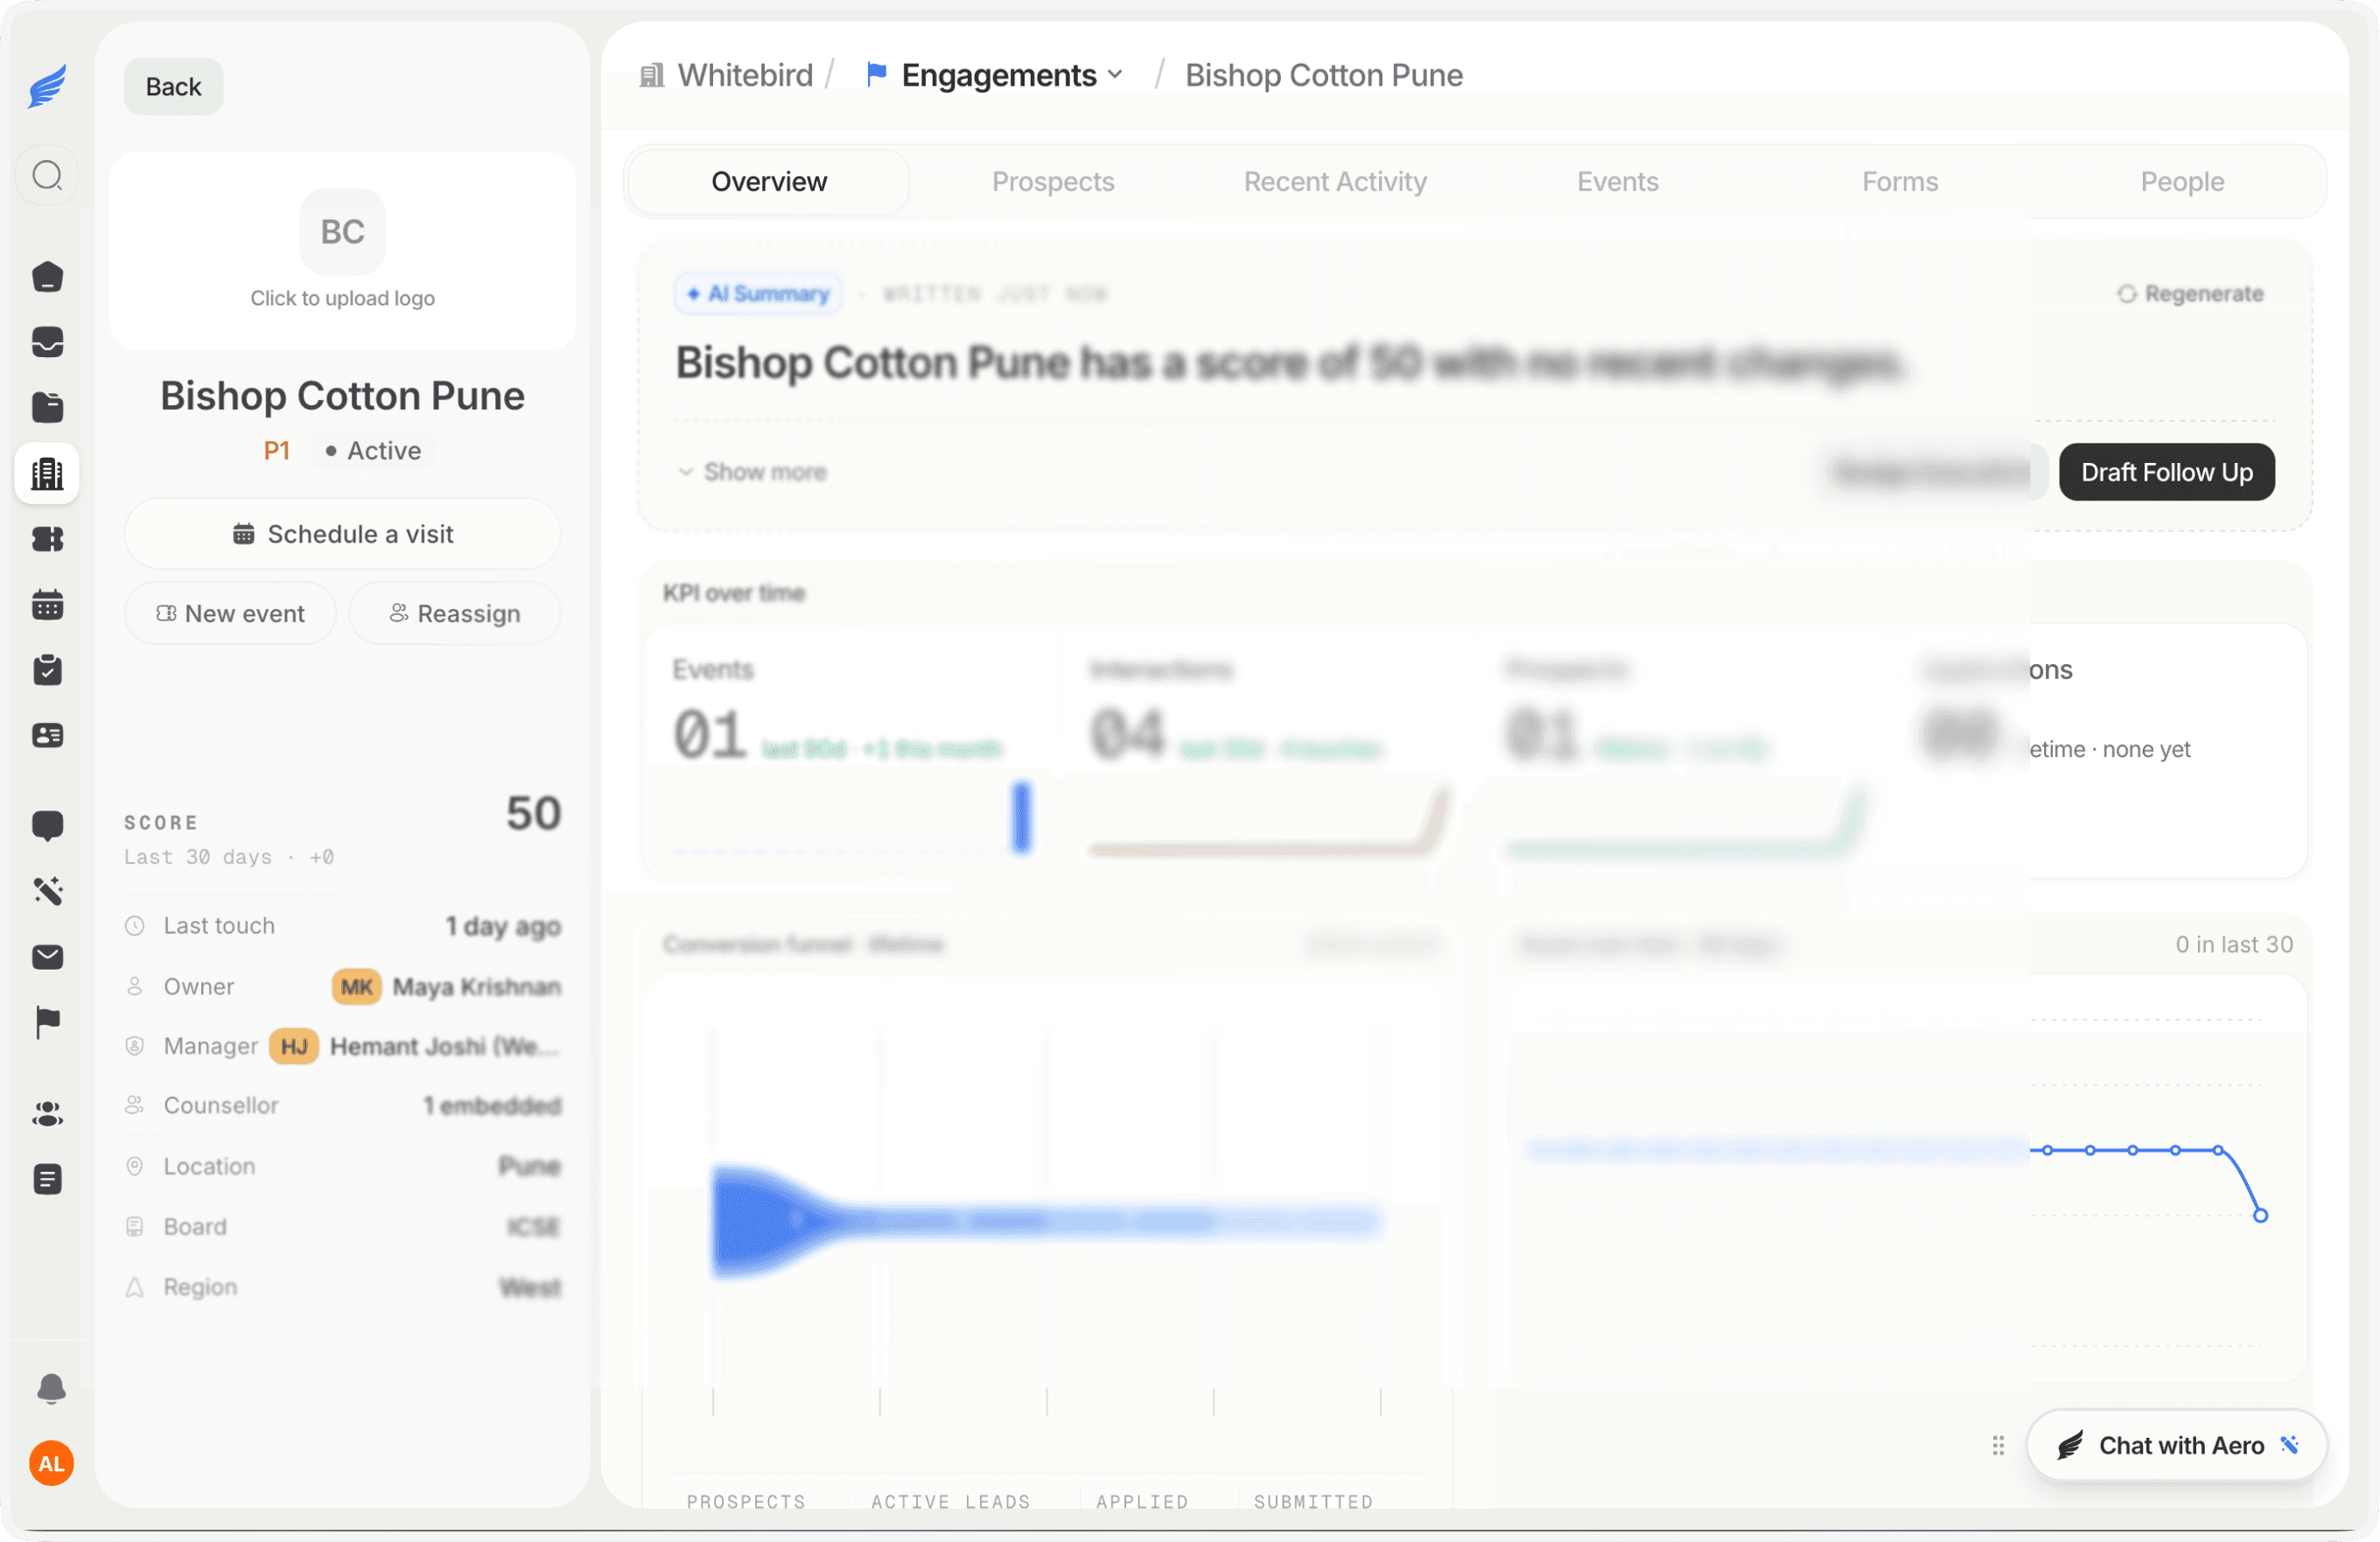Viewport: 2380px width, 1542px height.
Task: Open the AL user avatar
Action: pyautogui.click(x=51, y=1463)
